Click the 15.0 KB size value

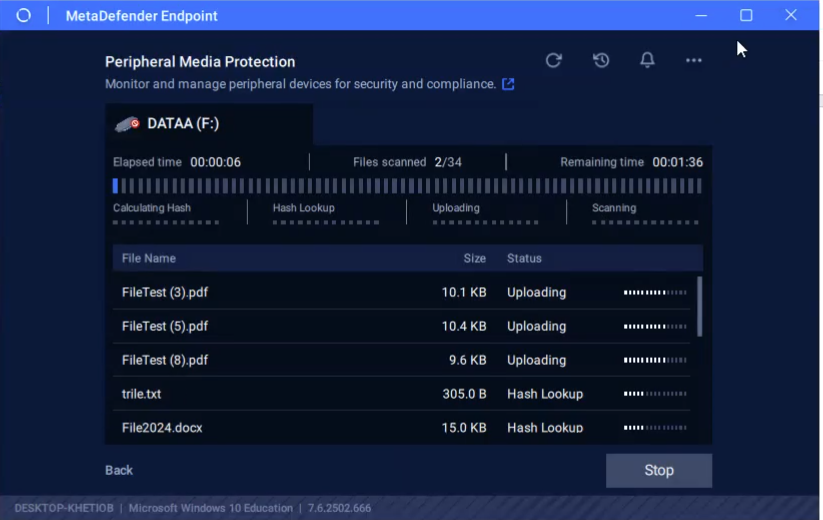click(x=463, y=428)
